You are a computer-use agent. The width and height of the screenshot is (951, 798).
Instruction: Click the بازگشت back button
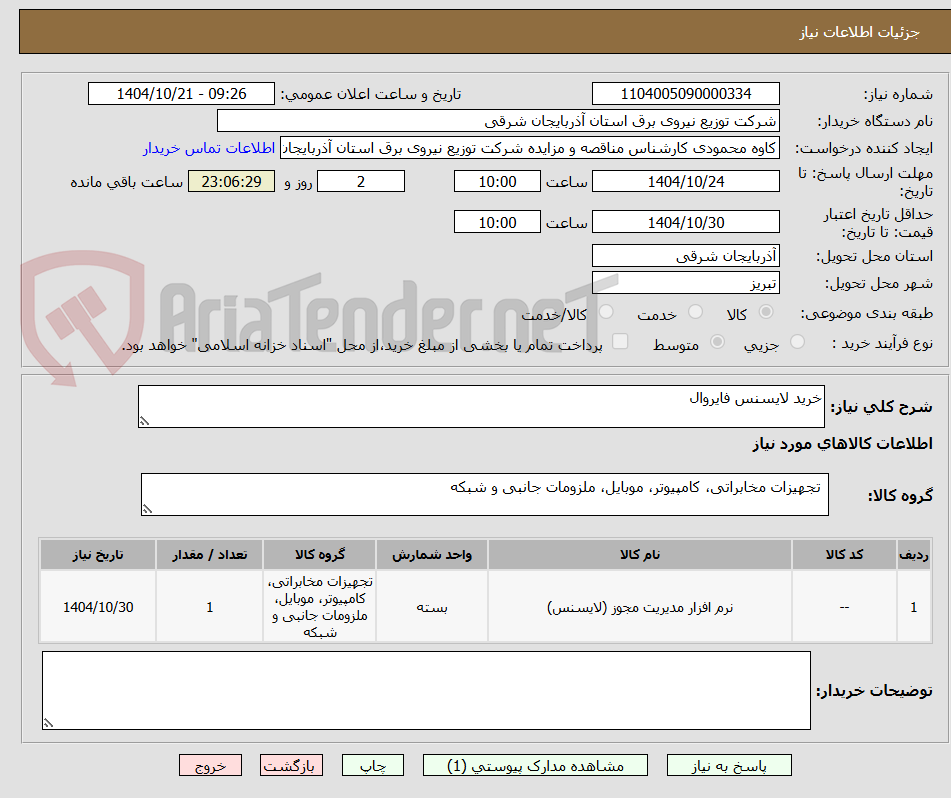click(291, 765)
